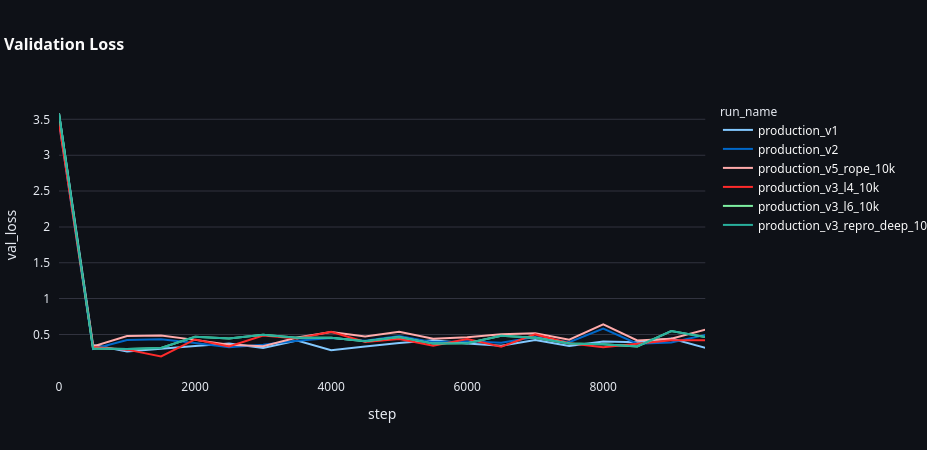Click the Validation Loss chart title

coord(64,44)
